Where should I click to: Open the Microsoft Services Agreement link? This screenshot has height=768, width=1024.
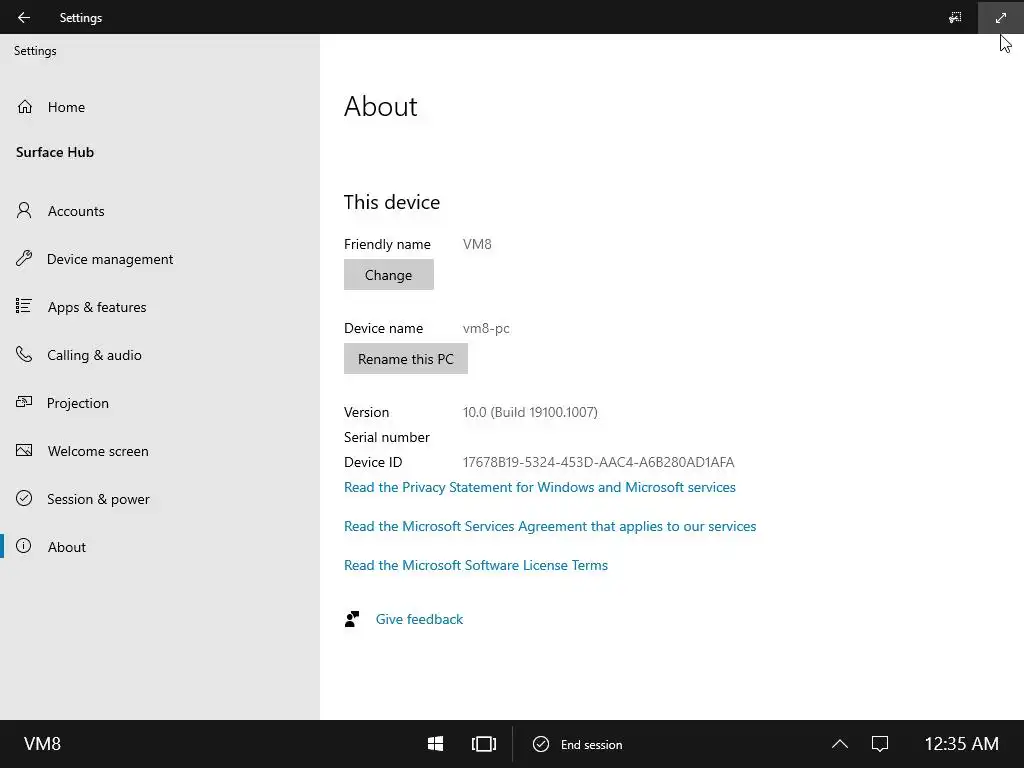point(550,526)
